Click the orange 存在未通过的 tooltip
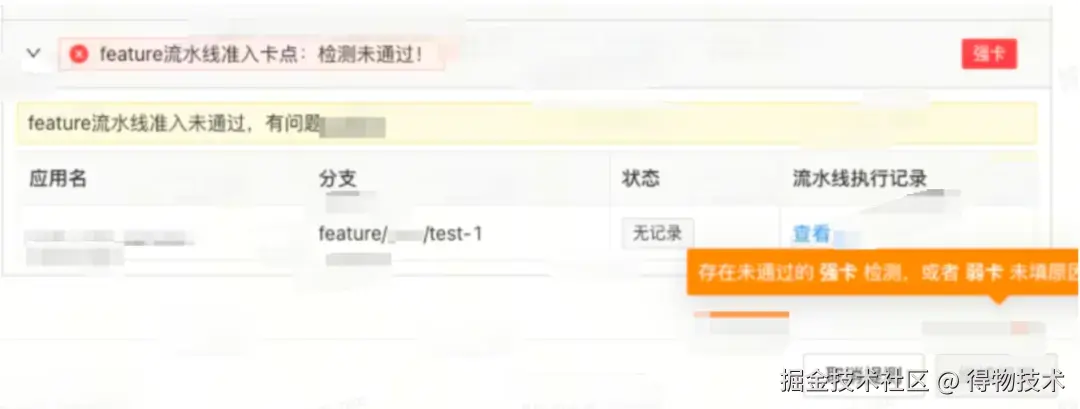The height and width of the screenshot is (409, 1080). tap(883, 272)
